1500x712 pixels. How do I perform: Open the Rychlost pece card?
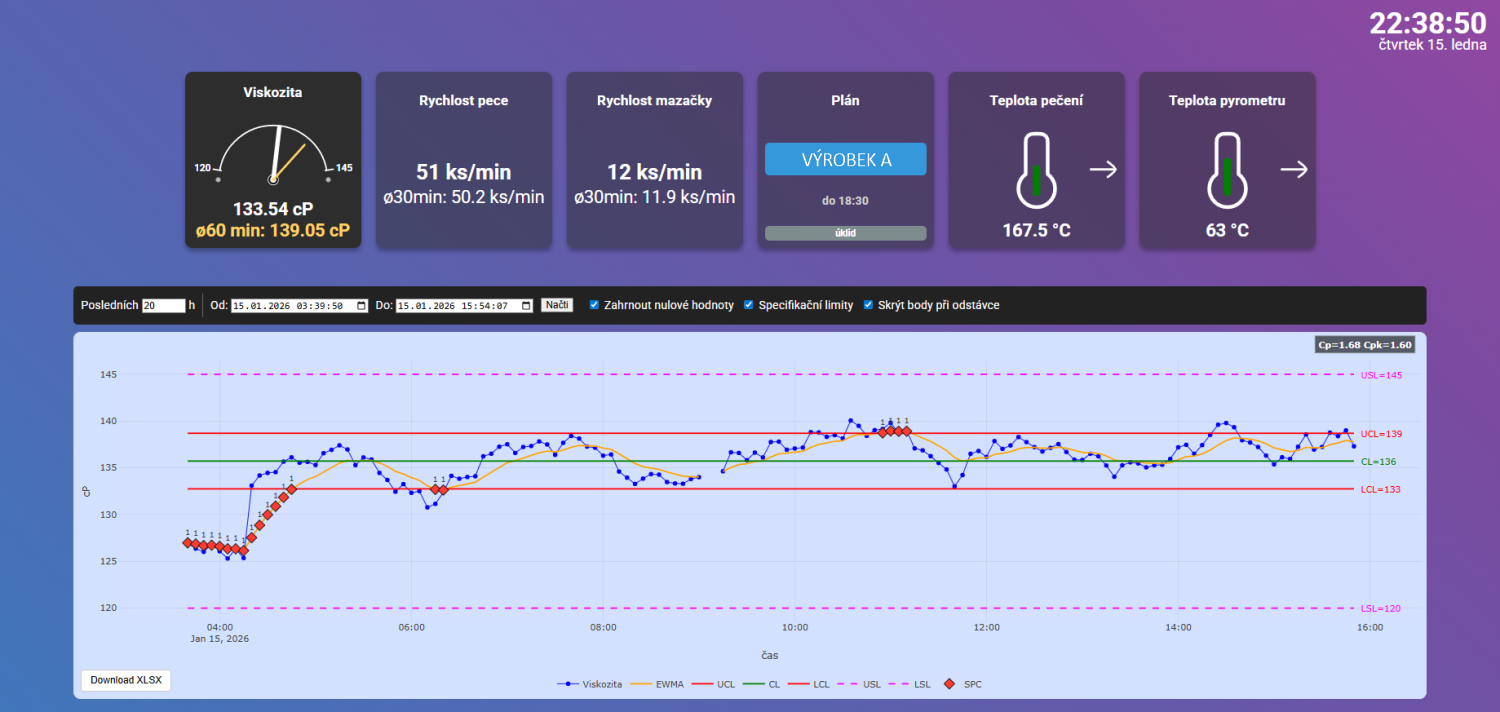tap(463, 160)
